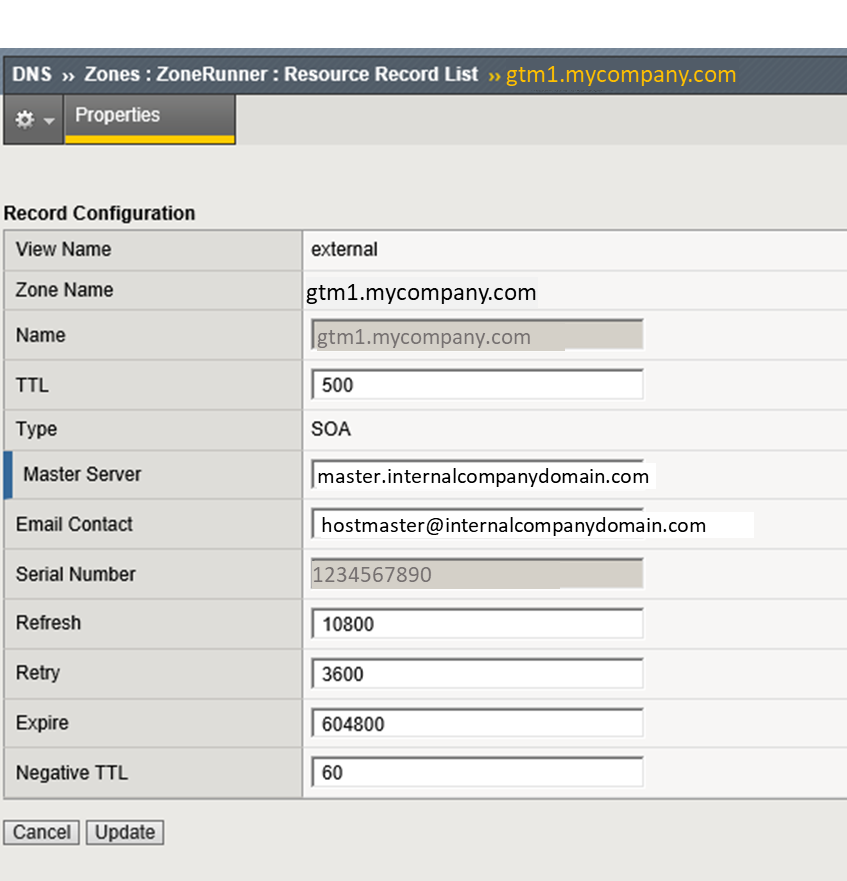Go to DNS in the breadcrumb
This screenshot has width=847, height=881.
click(x=32, y=75)
